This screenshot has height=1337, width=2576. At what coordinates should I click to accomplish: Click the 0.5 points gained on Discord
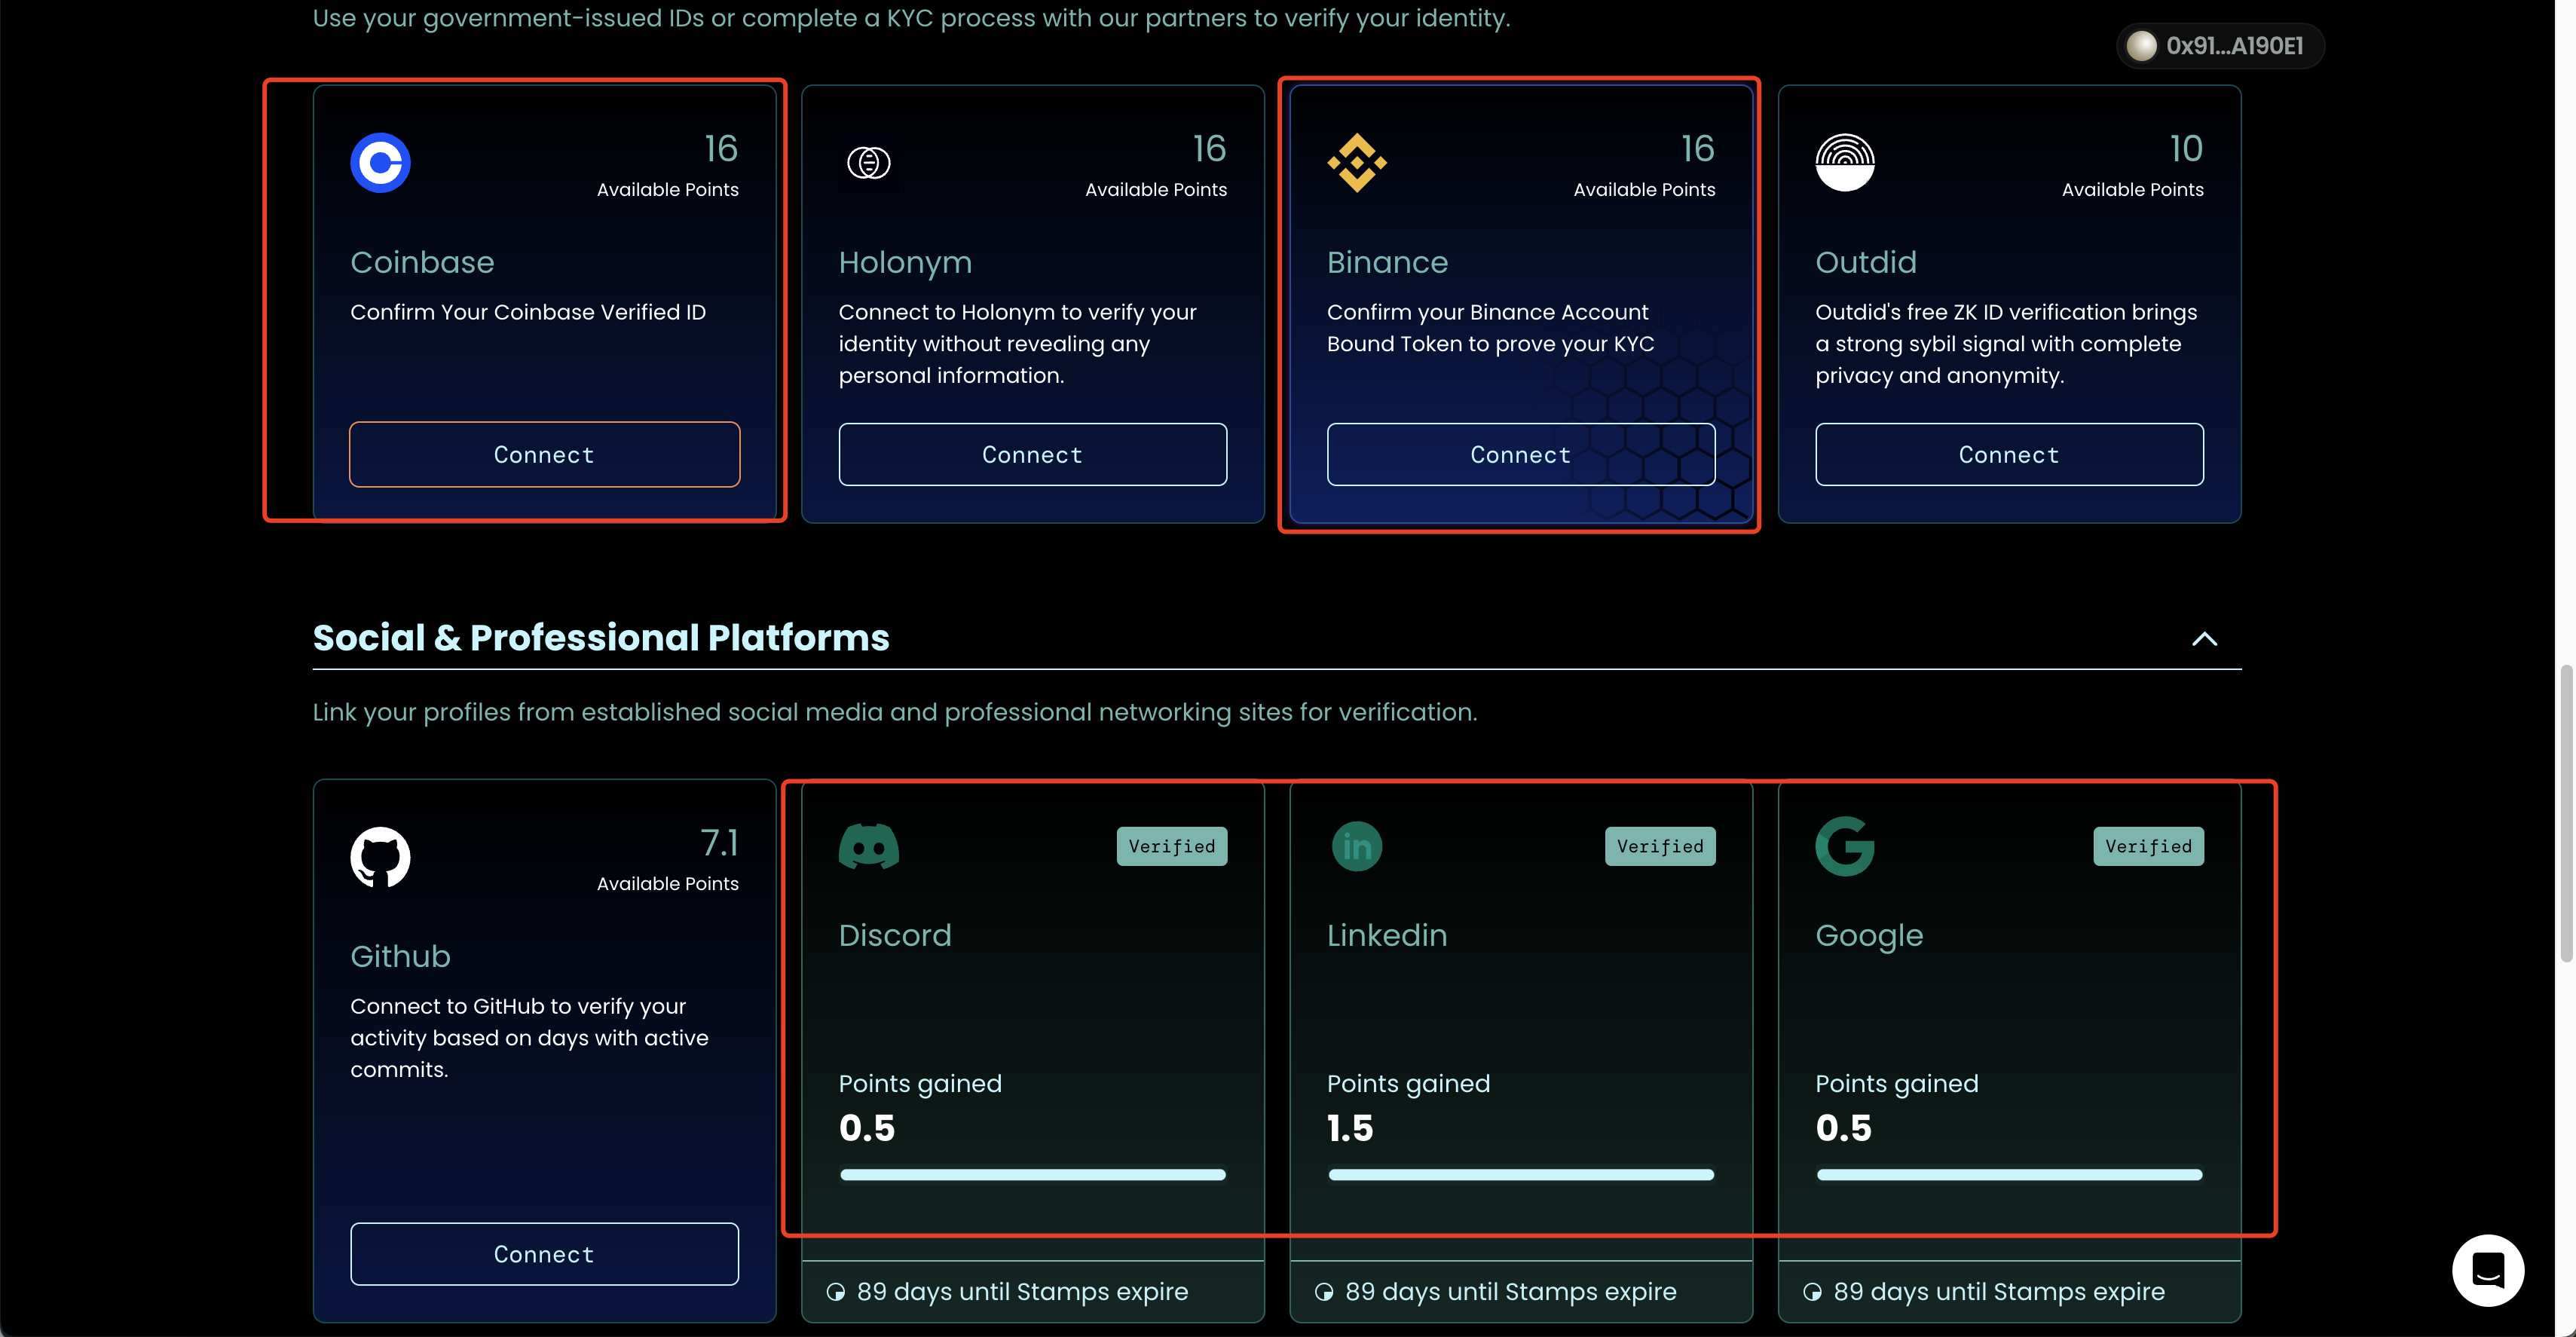867,1128
